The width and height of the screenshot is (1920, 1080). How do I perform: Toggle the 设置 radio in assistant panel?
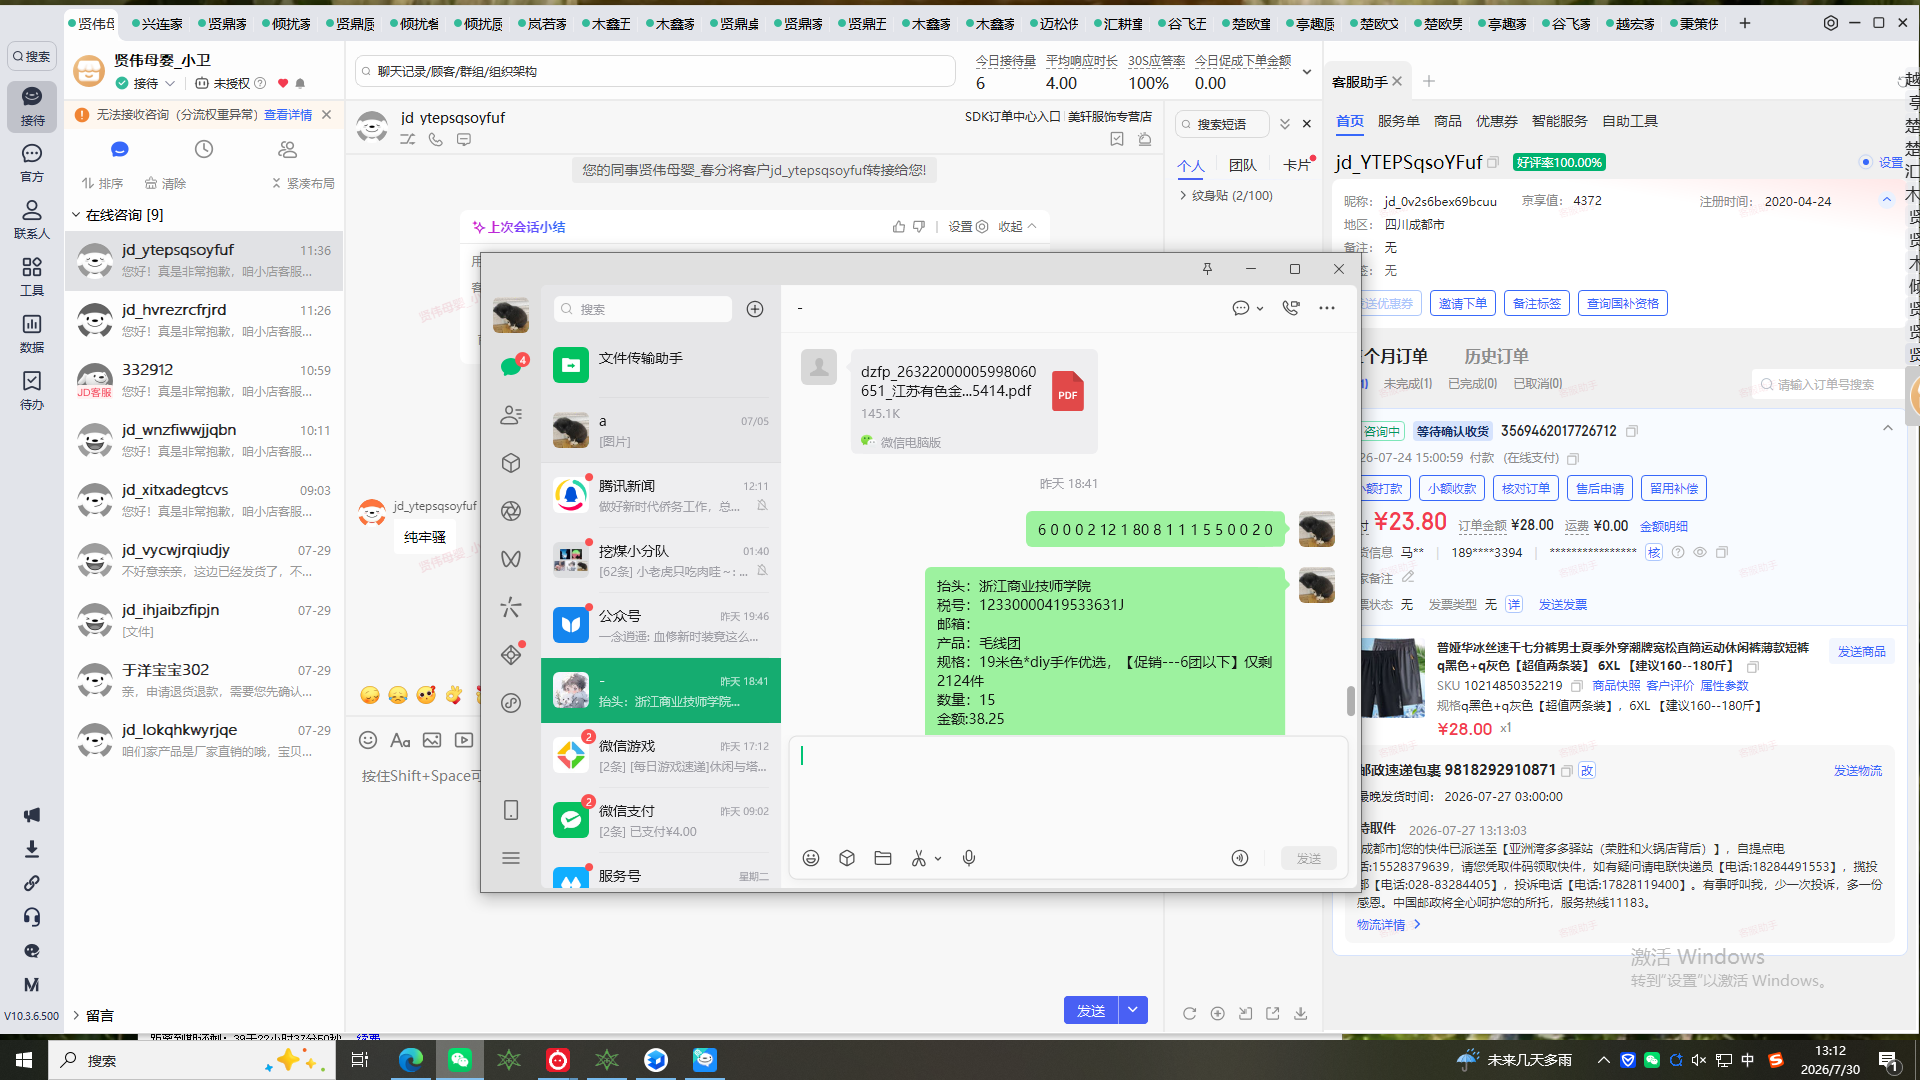click(1866, 162)
